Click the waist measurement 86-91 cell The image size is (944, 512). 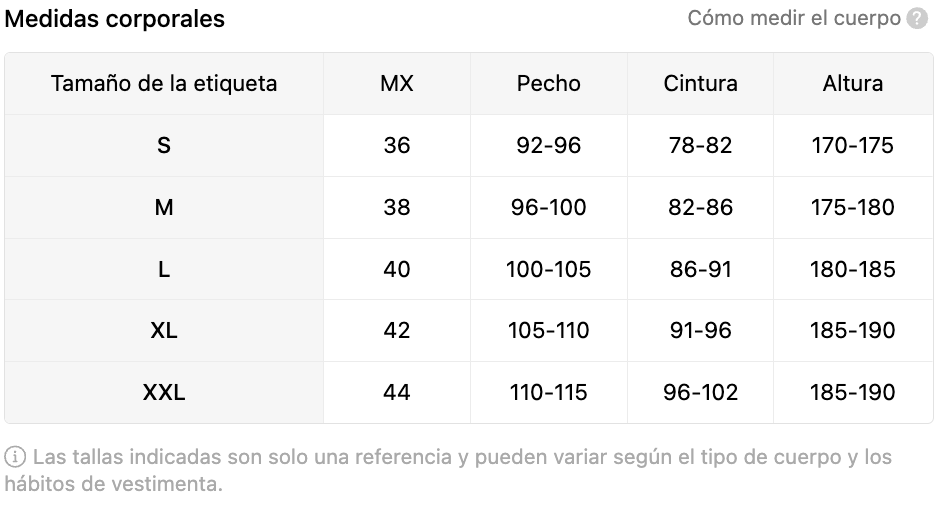pyautogui.click(x=700, y=269)
